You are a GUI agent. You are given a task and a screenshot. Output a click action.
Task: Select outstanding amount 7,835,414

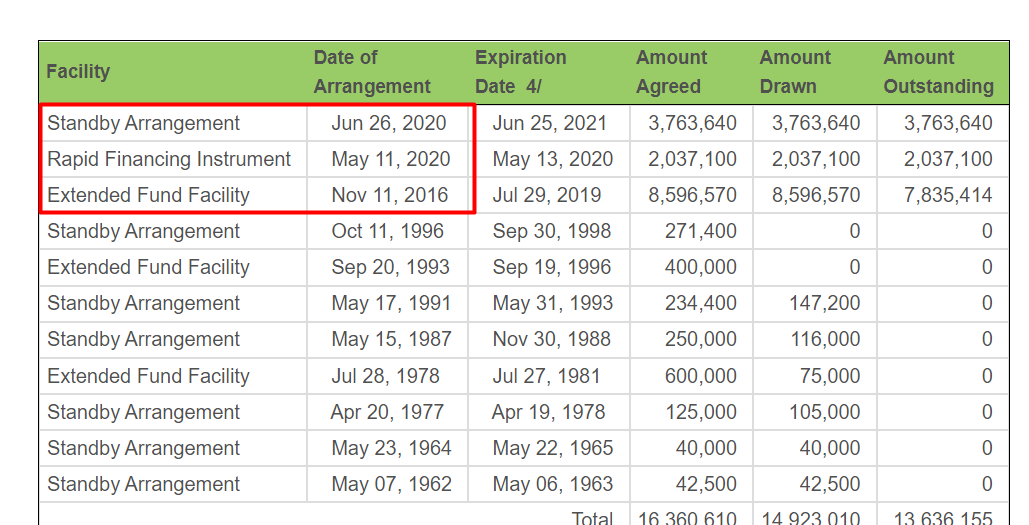[948, 195]
